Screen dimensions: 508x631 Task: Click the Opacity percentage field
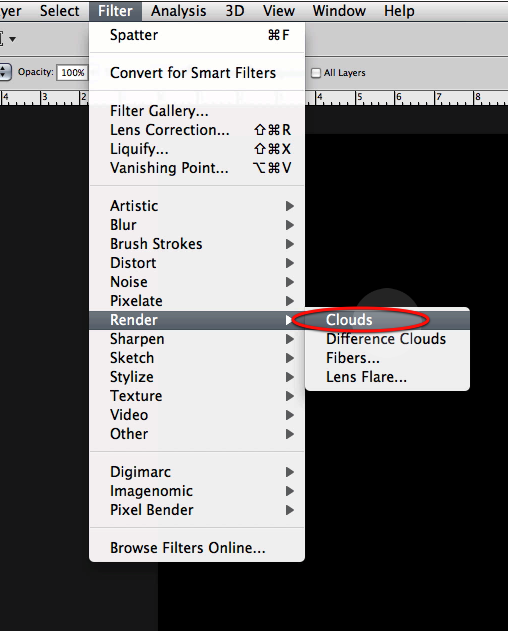[x=72, y=72]
